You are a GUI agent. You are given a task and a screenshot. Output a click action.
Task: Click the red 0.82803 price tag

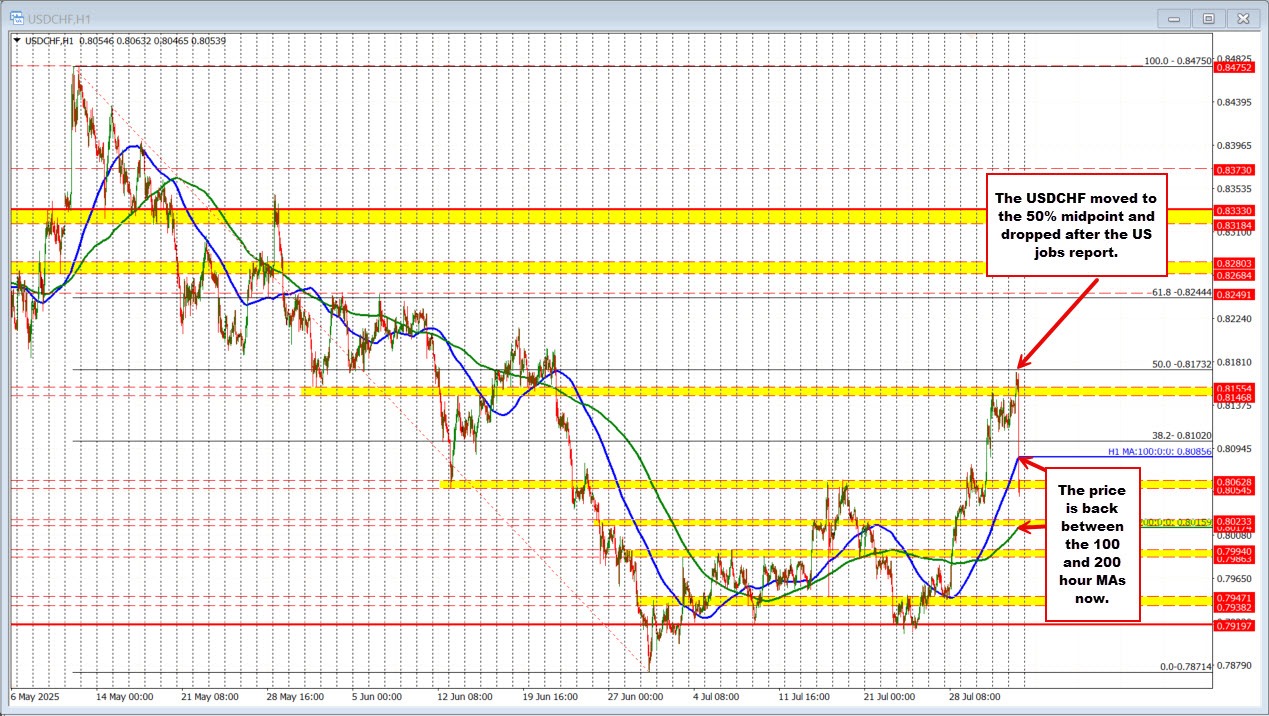[1235, 264]
